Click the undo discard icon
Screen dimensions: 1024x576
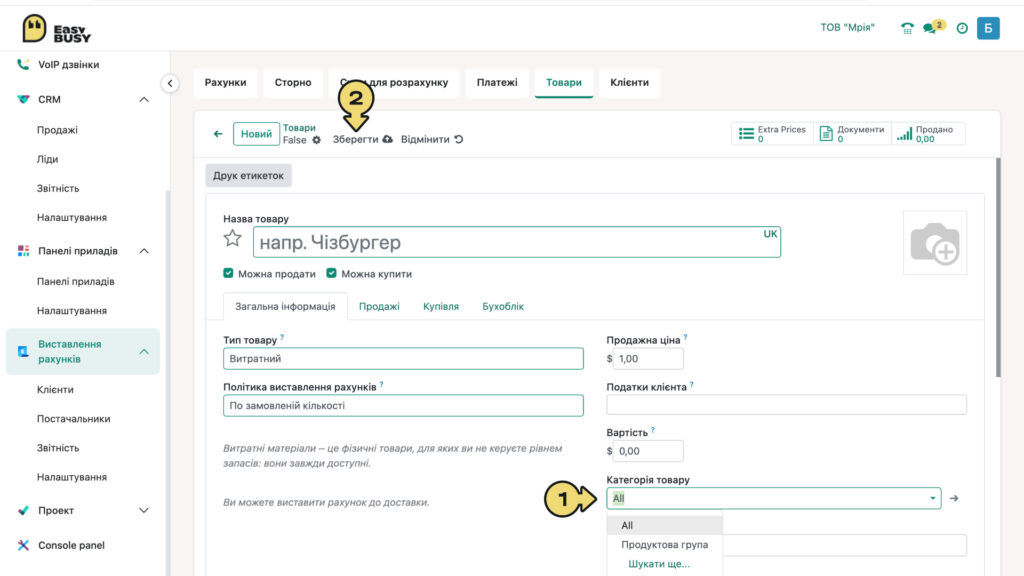point(459,139)
